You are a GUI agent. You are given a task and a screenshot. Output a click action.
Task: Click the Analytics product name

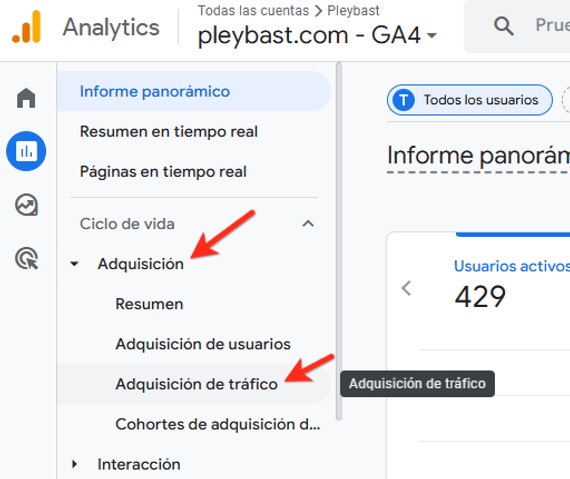point(111,28)
